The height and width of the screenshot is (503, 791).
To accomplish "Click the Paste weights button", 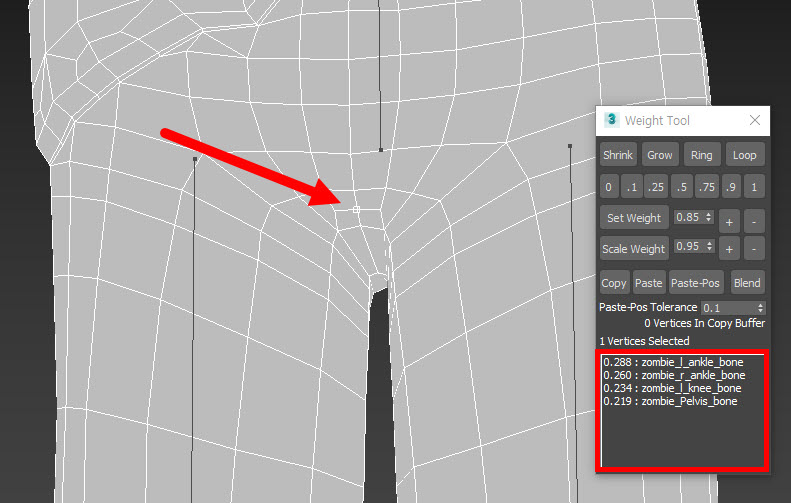I will tap(648, 283).
